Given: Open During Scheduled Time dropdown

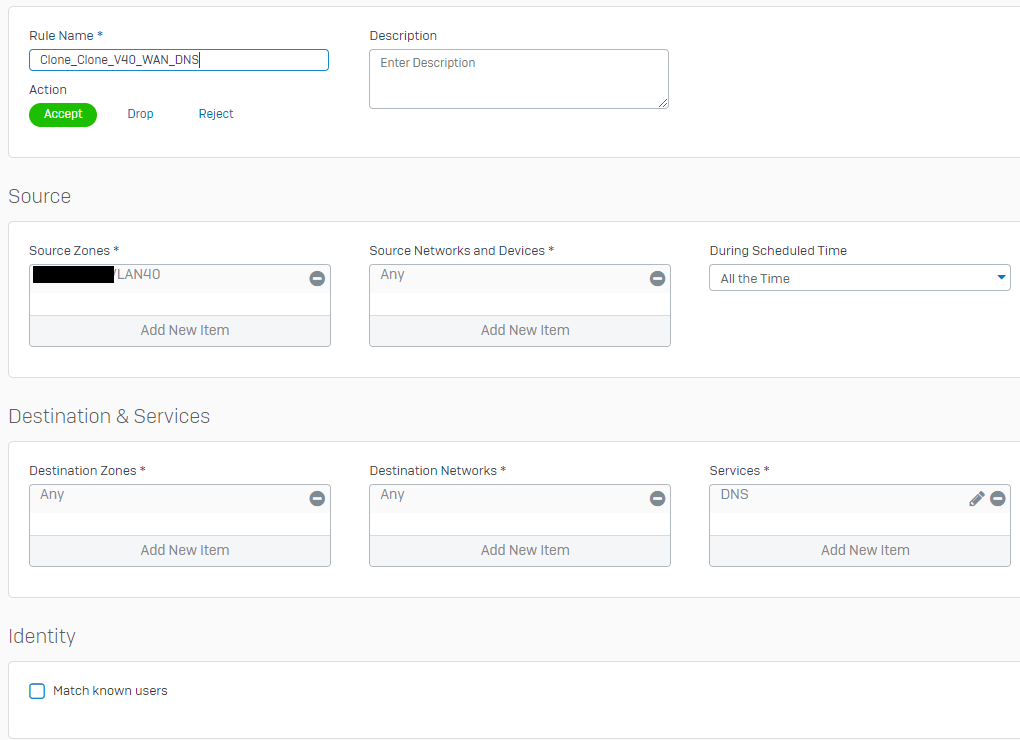Looking at the screenshot, I should tap(859, 278).
